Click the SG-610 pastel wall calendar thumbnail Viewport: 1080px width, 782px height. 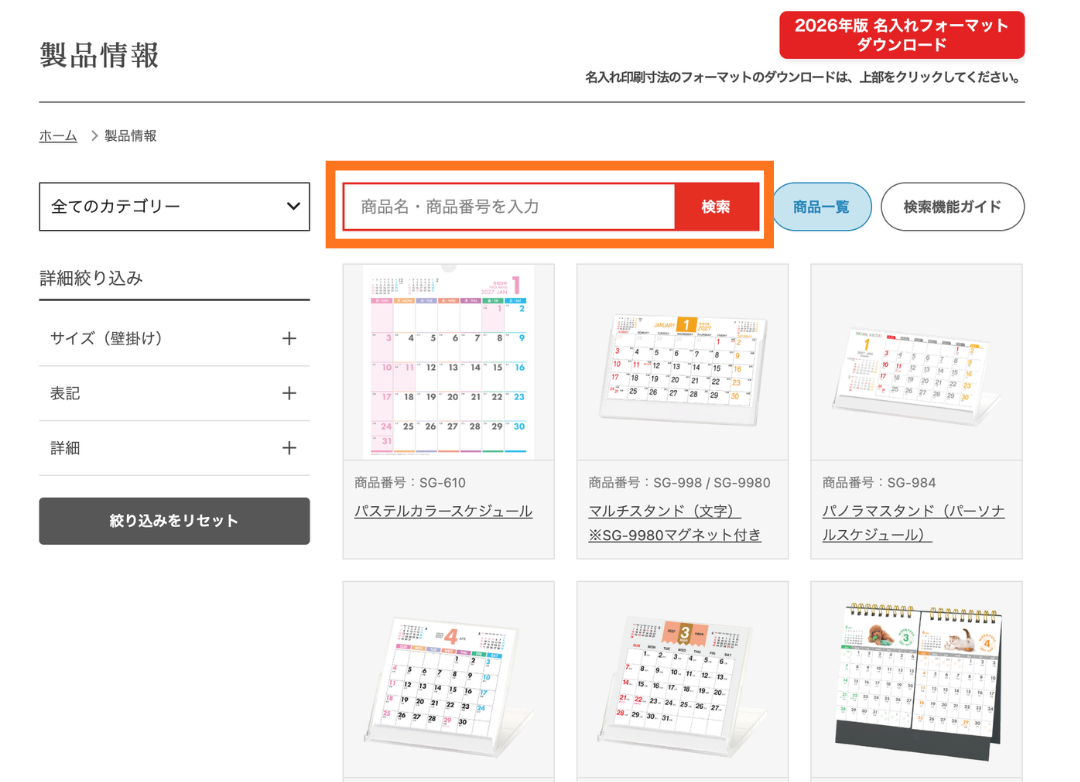(448, 362)
